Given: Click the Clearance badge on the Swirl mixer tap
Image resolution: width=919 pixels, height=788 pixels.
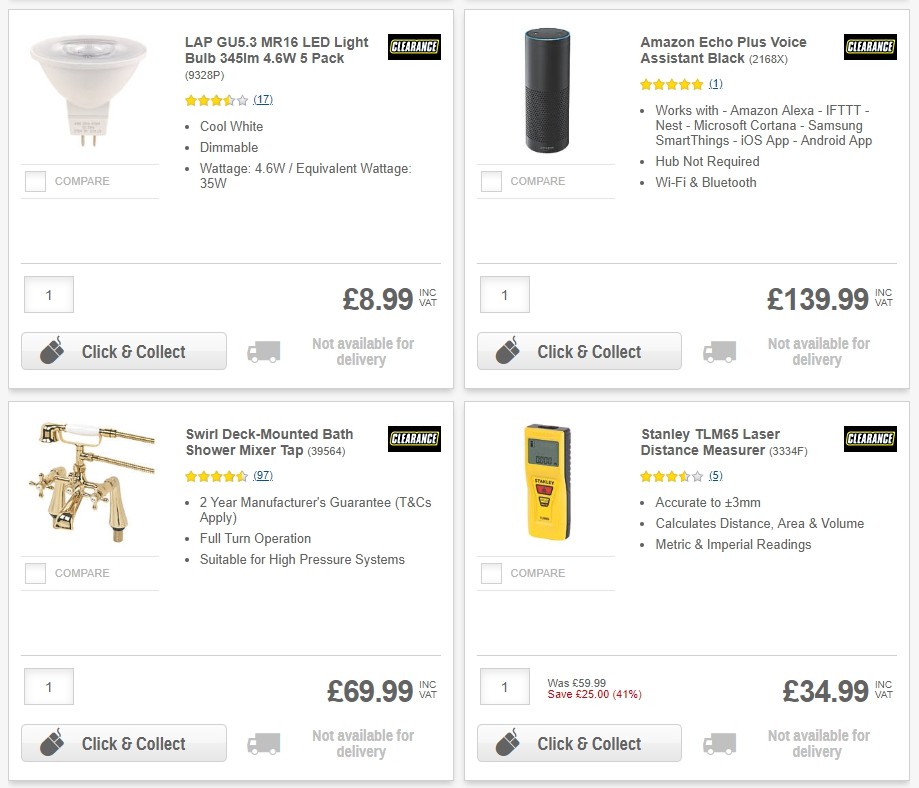Looking at the screenshot, I should (x=414, y=439).
